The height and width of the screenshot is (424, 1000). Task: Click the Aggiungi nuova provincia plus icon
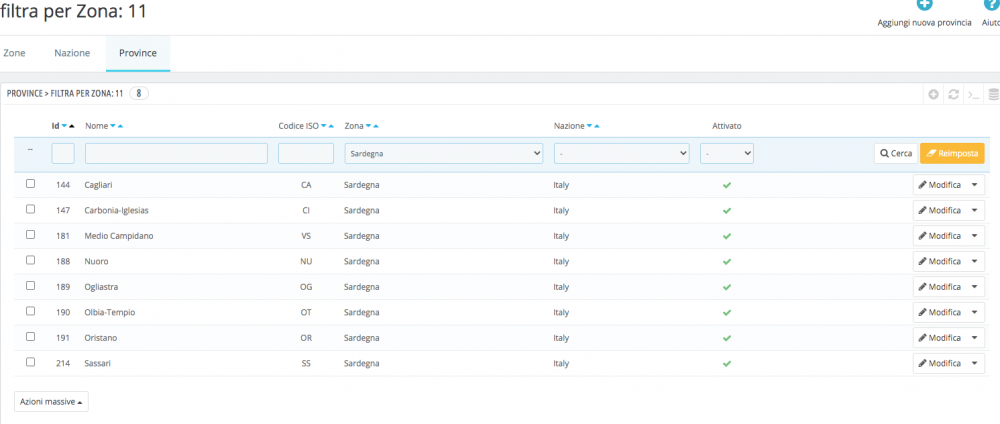click(924, 4)
